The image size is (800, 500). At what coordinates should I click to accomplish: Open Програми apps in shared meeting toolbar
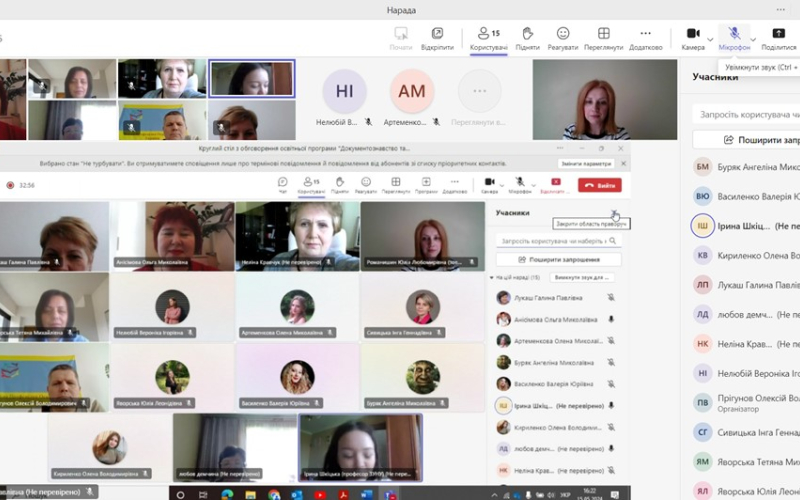coord(426,185)
